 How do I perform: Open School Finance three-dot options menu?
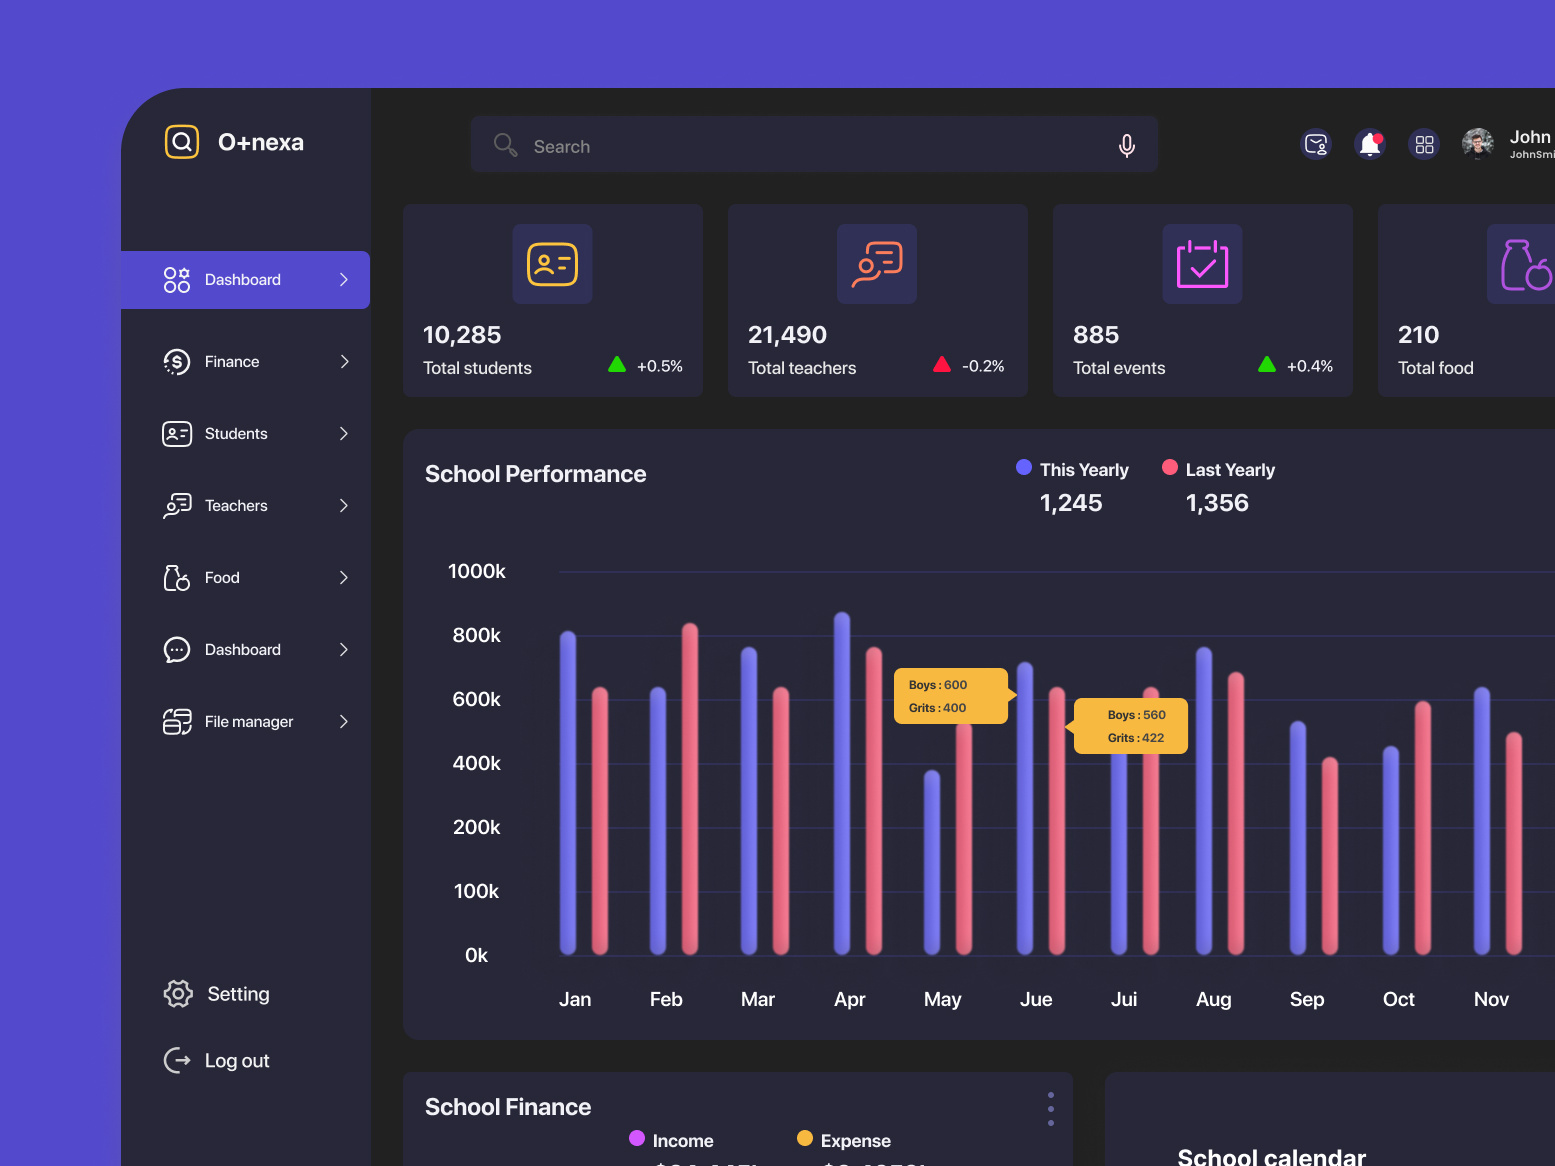click(1051, 1109)
